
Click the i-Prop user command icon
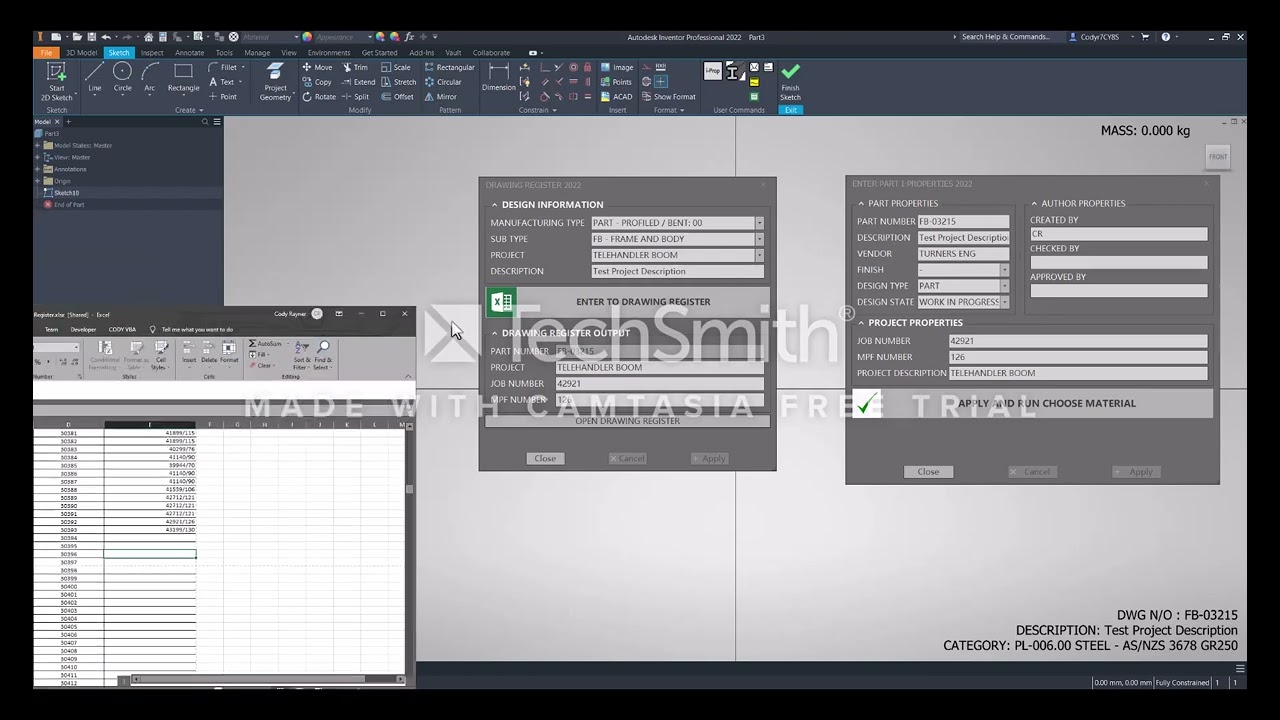712,71
